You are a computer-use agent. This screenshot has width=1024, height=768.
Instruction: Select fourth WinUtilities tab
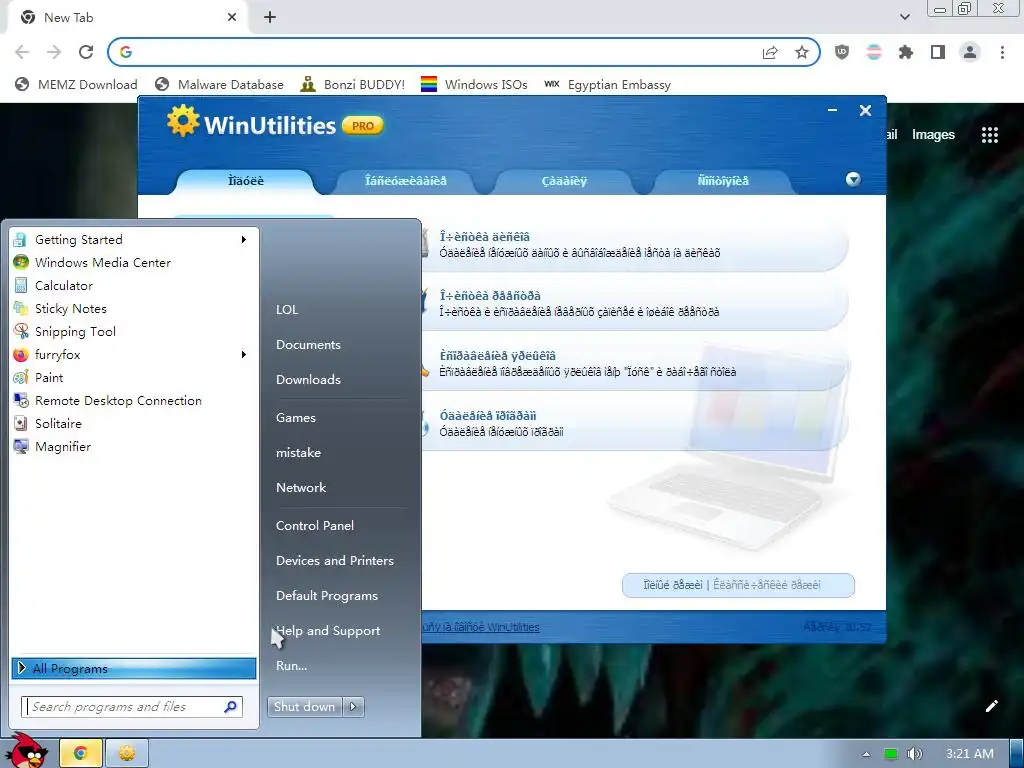[723, 181]
